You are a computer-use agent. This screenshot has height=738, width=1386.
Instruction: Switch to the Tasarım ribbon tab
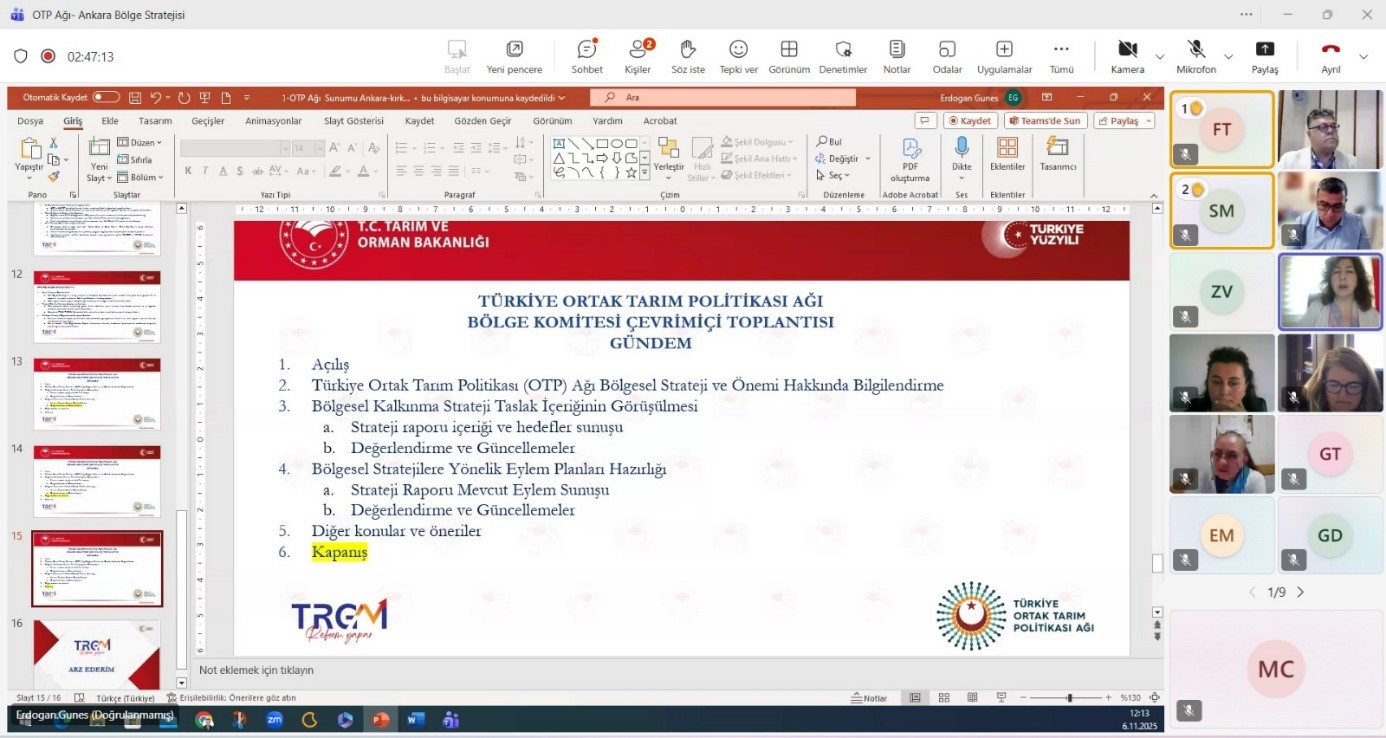(155, 121)
